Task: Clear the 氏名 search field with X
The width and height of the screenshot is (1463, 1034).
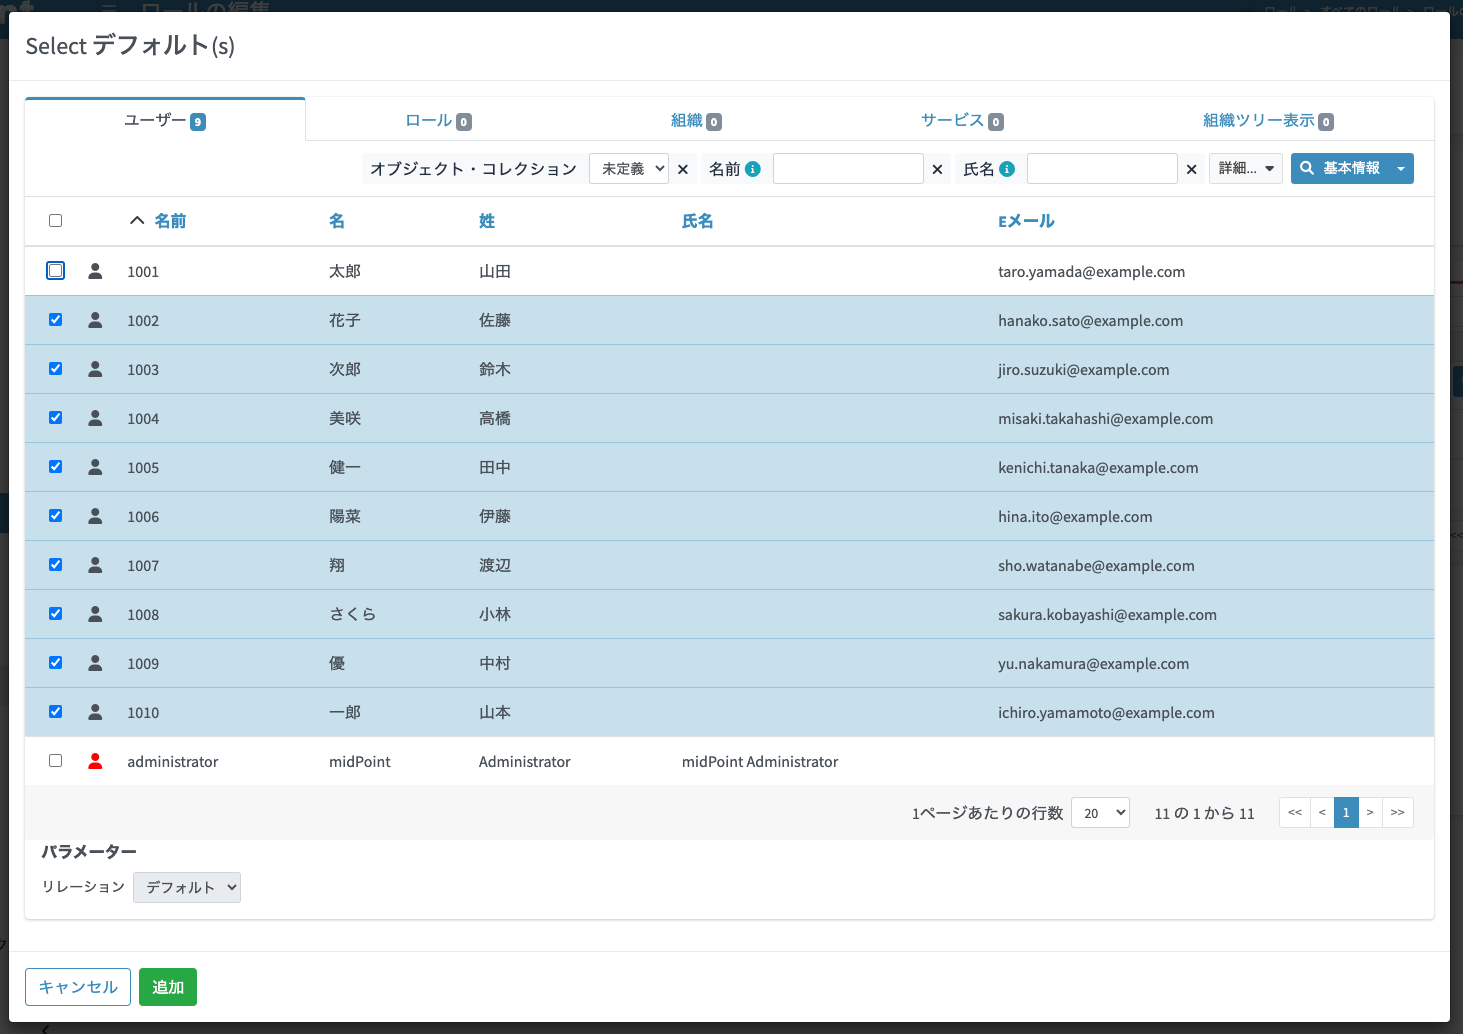Action: (x=1191, y=169)
